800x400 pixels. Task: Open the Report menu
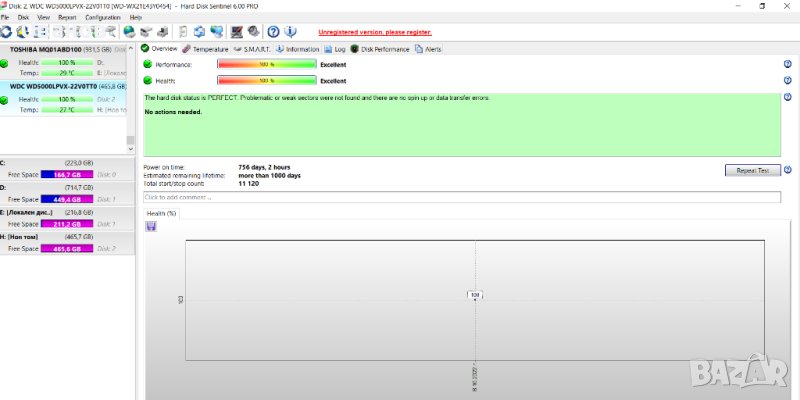[x=67, y=18]
